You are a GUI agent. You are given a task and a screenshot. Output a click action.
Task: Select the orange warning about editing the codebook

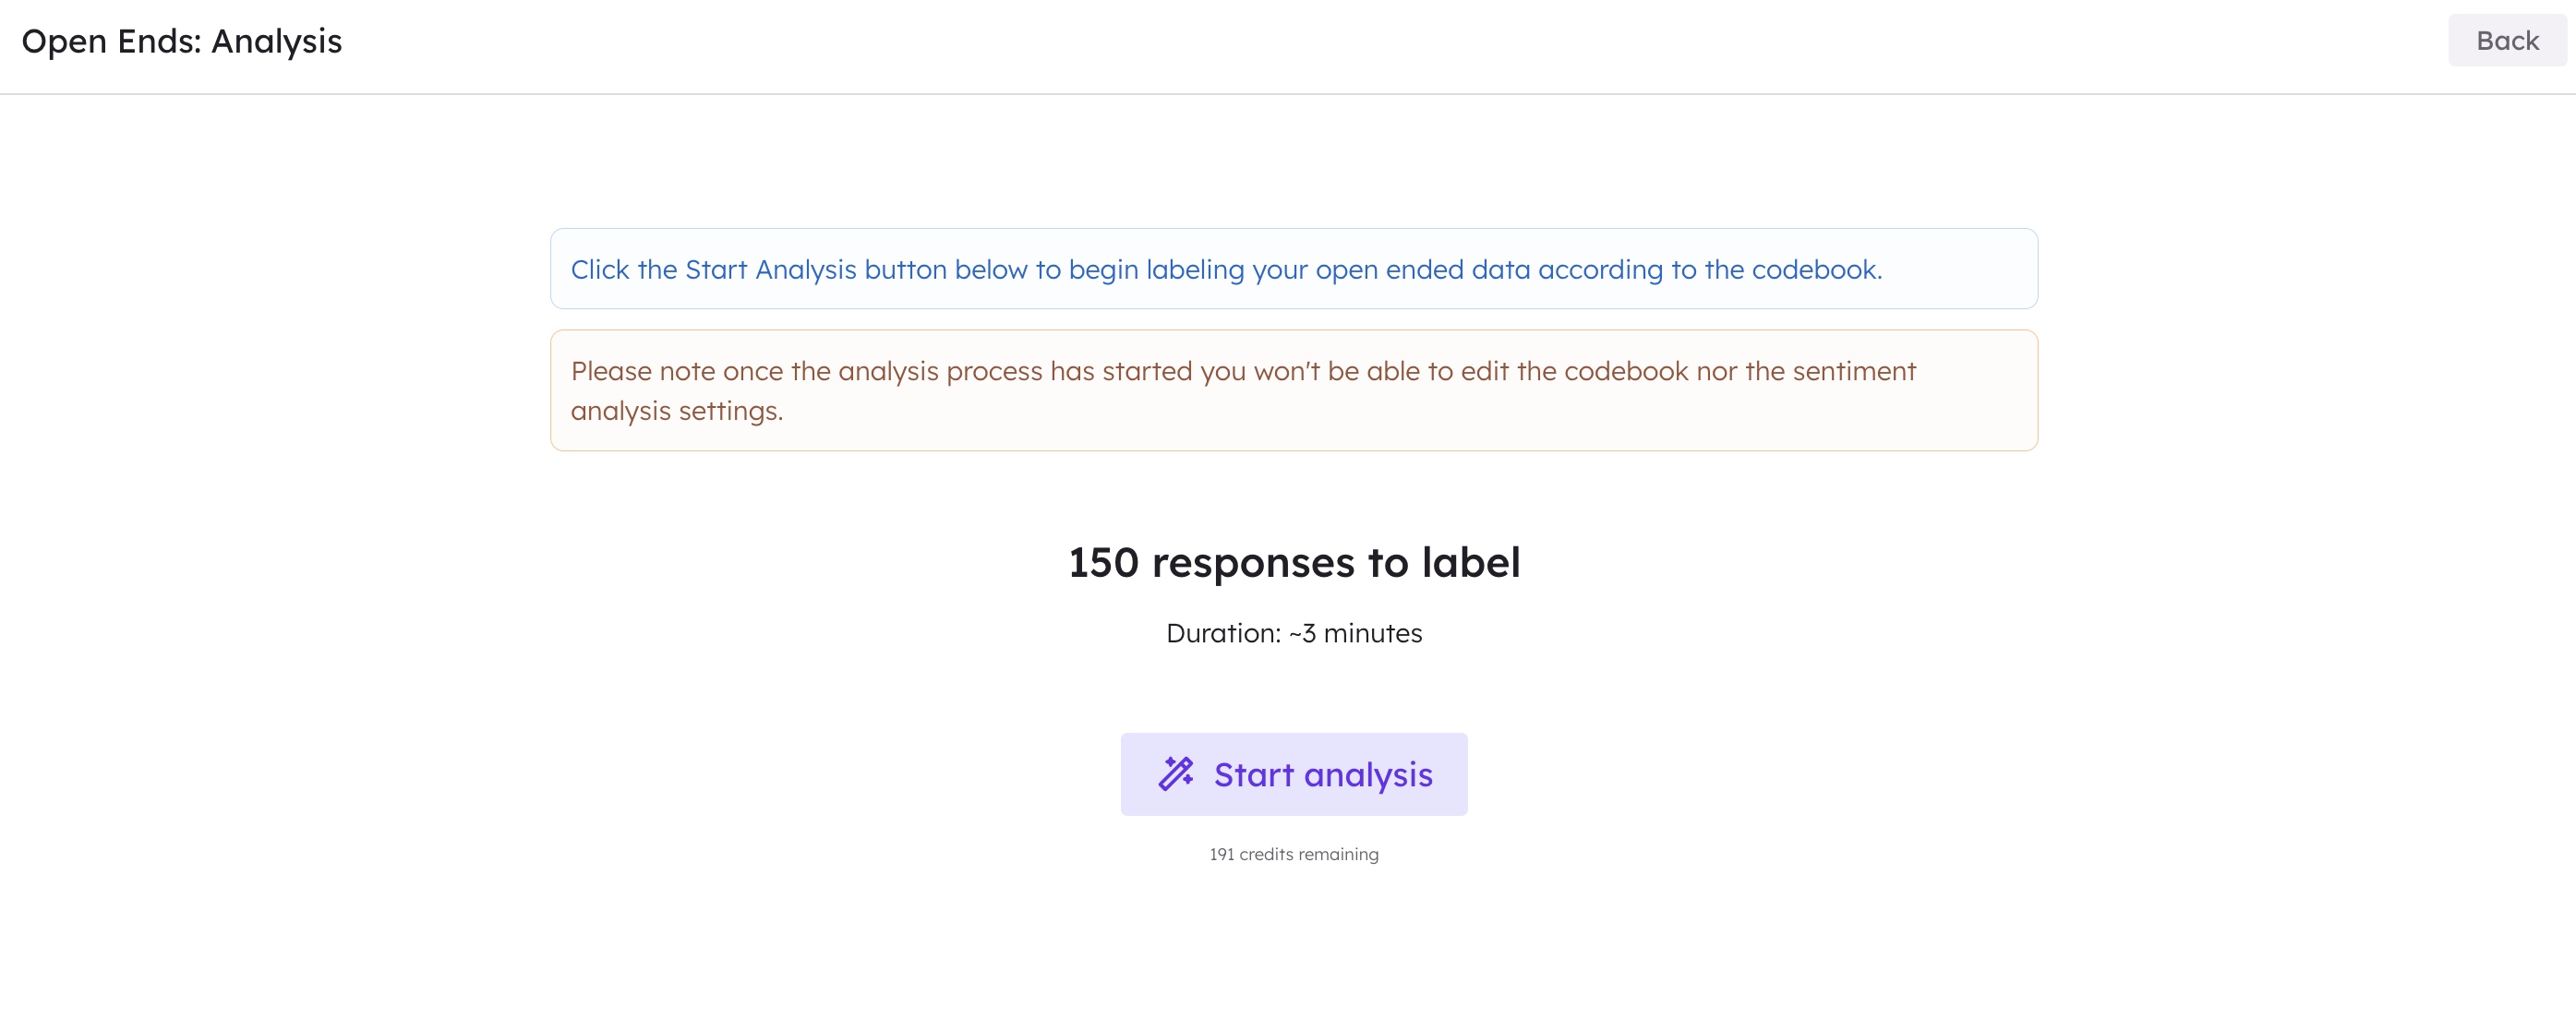point(1293,390)
